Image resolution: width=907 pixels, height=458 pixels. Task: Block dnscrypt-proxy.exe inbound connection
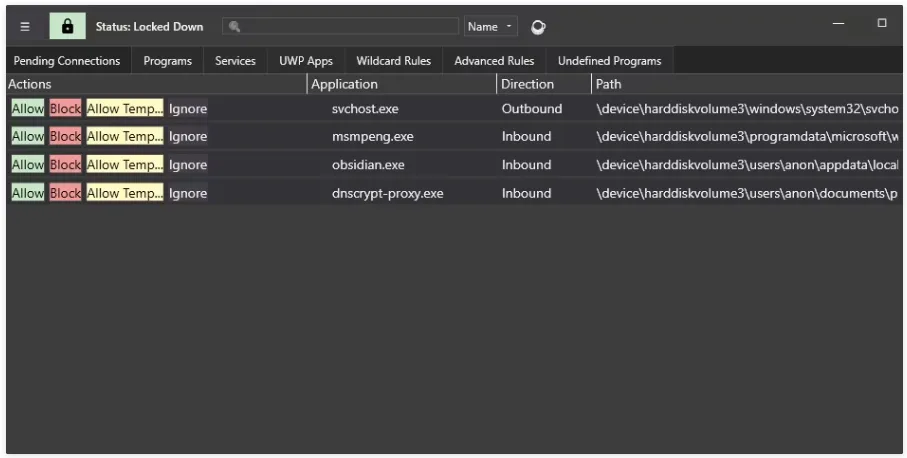[x=65, y=193]
